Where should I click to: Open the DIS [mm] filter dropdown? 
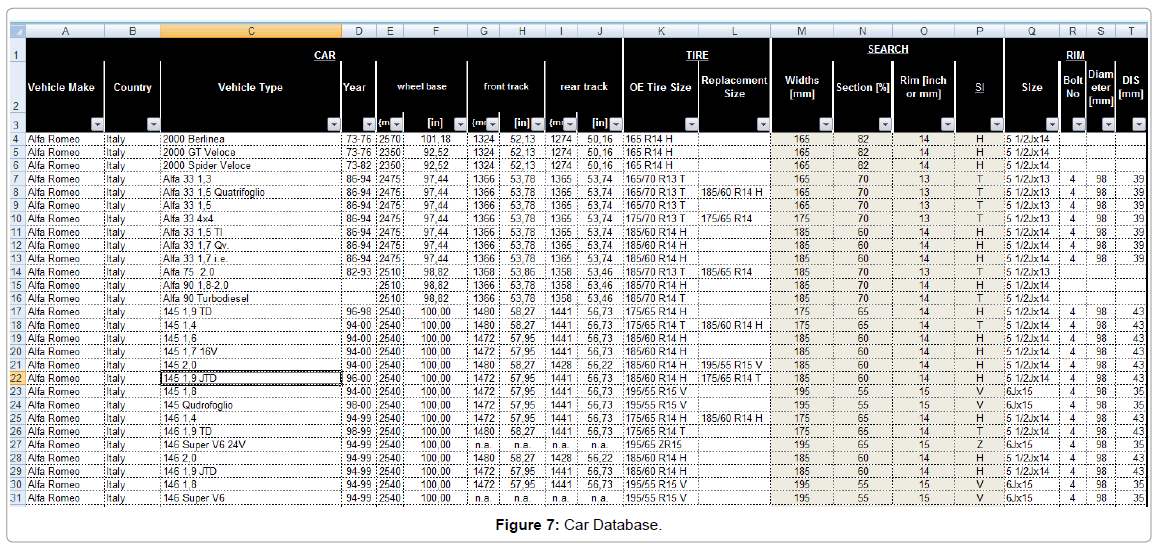point(1137,124)
